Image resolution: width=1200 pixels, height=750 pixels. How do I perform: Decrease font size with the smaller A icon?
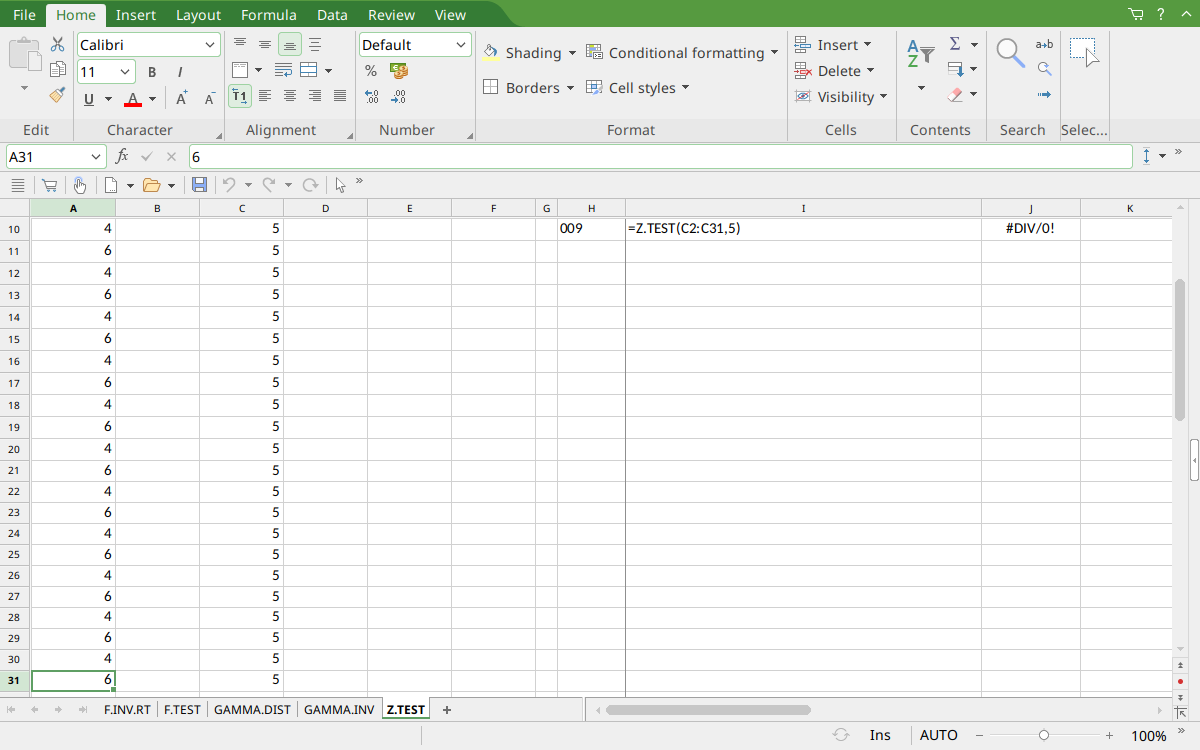coord(209,98)
